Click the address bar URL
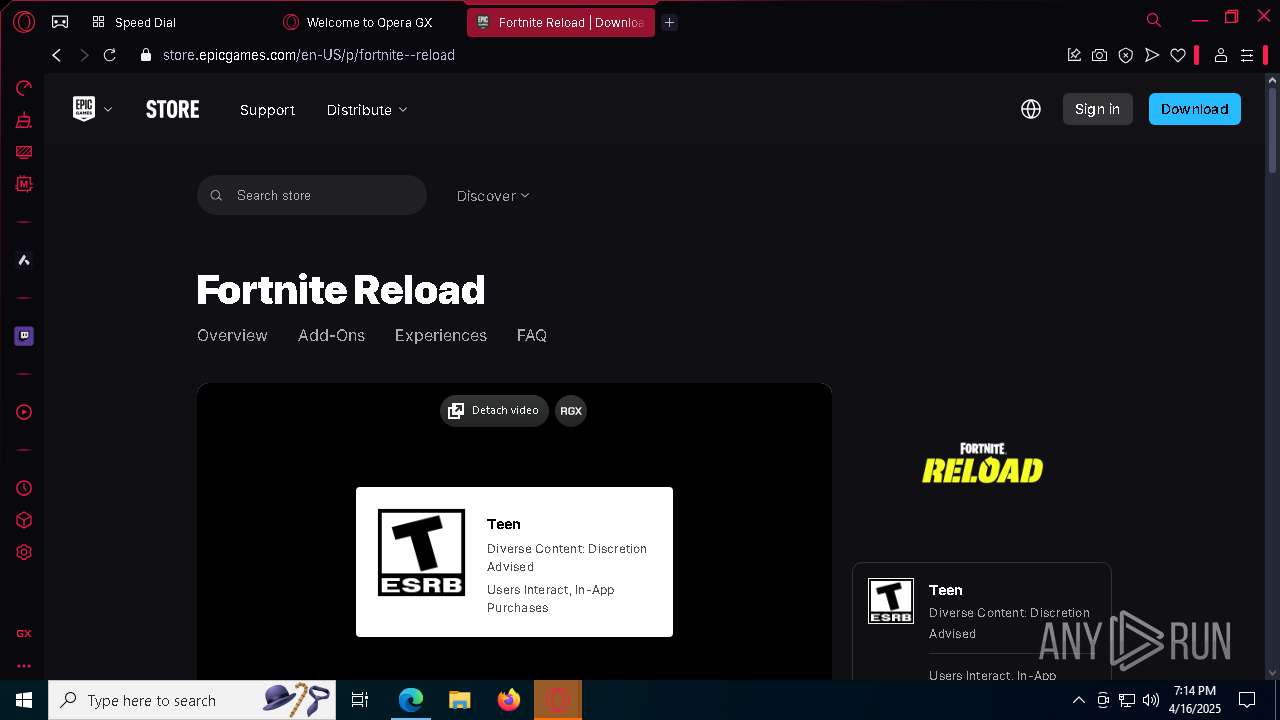The height and width of the screenshot is (720, 1280). point(309,55)
